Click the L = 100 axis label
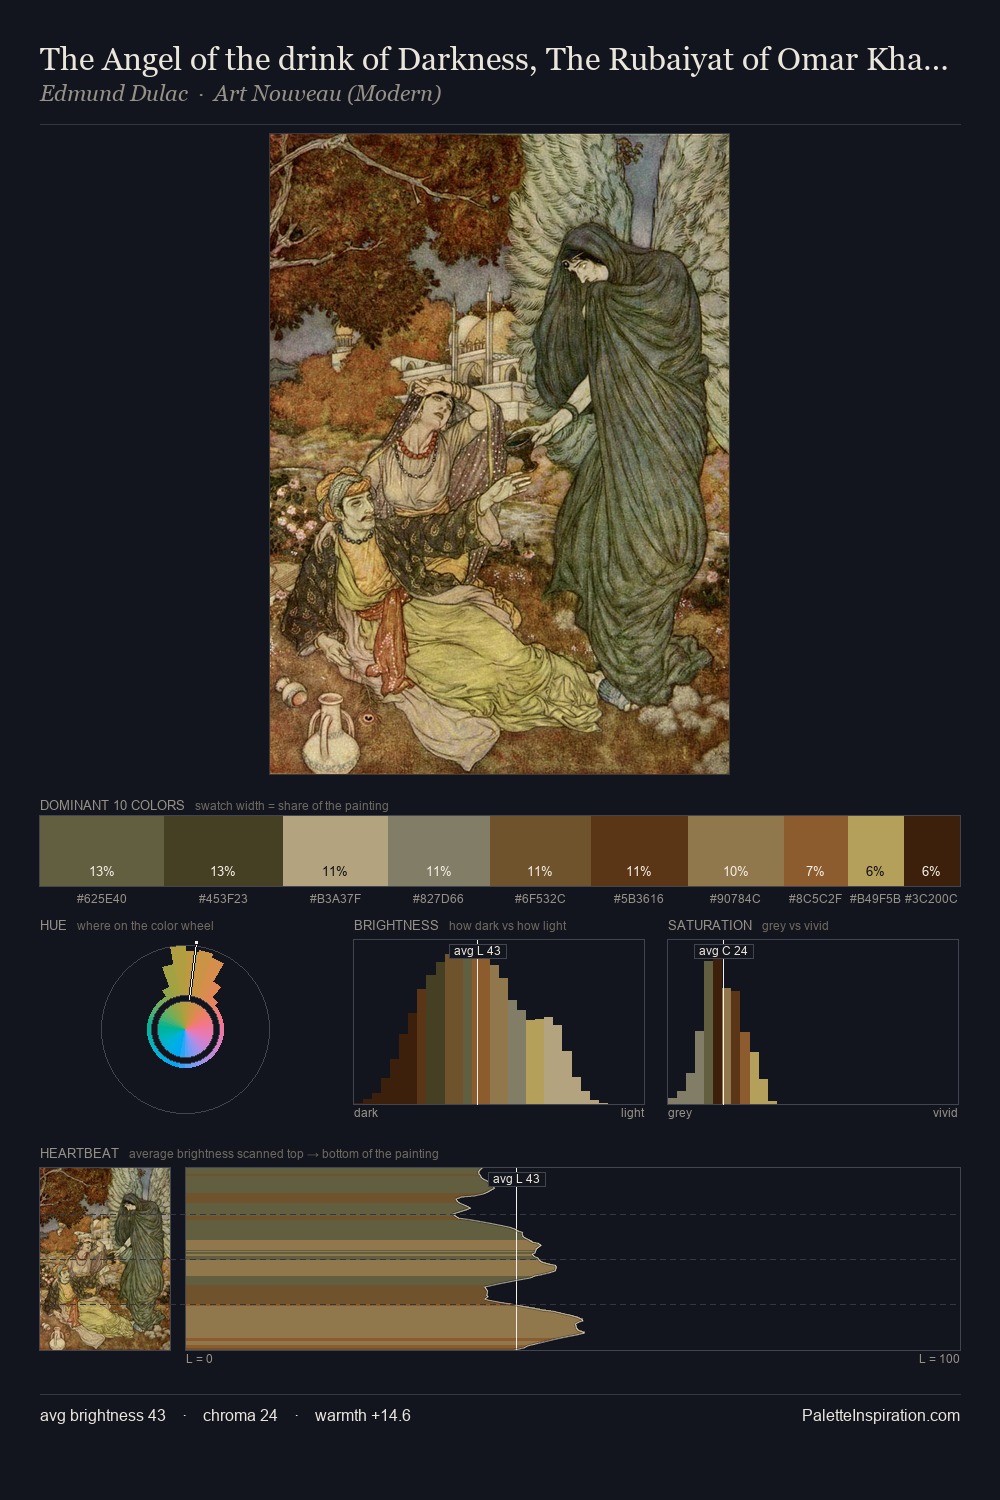 tap(939, 1358)
